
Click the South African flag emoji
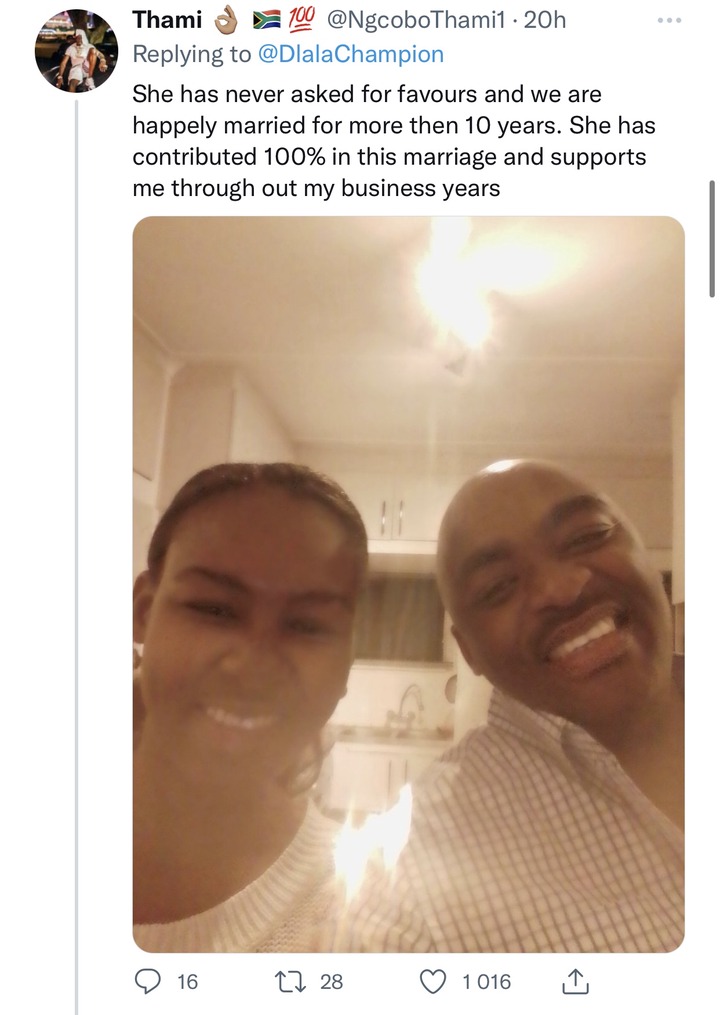coord(266,21)
